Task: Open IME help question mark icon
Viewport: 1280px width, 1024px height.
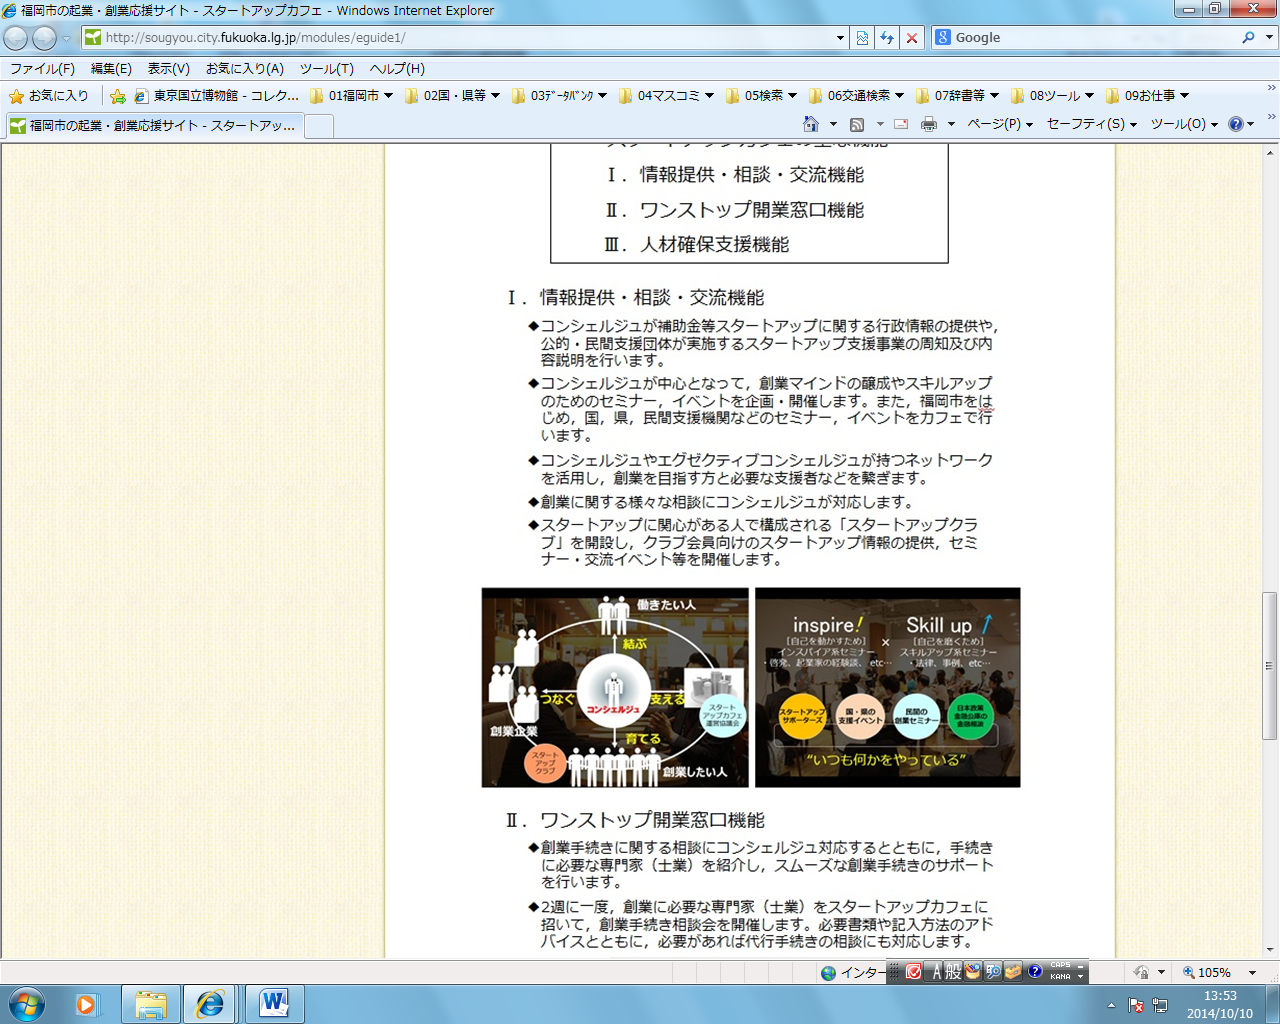Action: (x=1035, y=971)
